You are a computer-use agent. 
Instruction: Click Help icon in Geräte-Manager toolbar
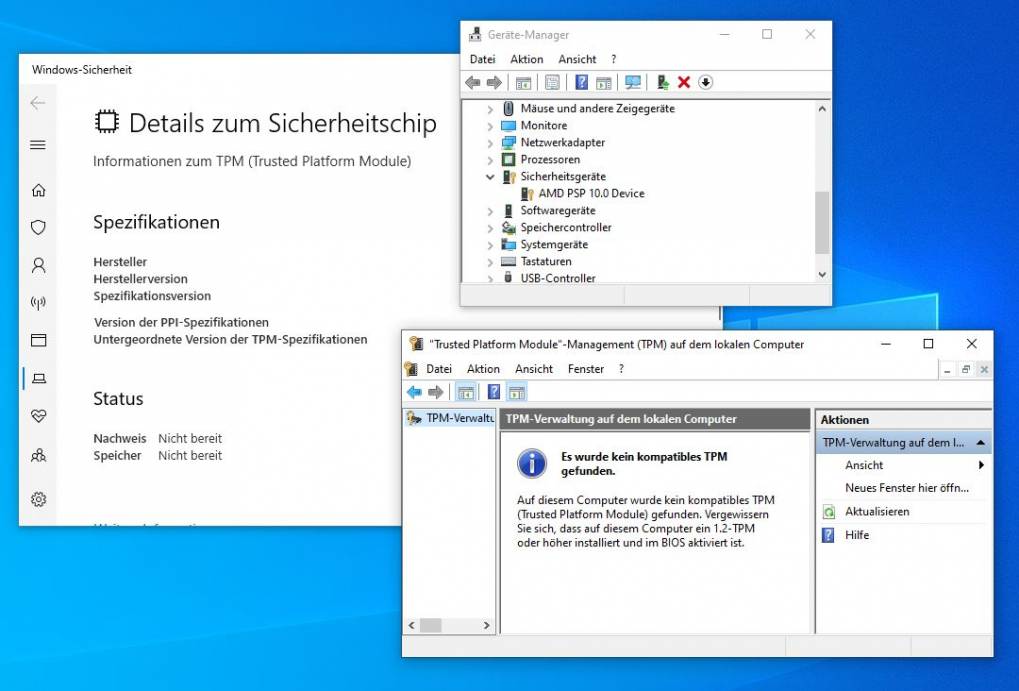[x=582, y=83]
